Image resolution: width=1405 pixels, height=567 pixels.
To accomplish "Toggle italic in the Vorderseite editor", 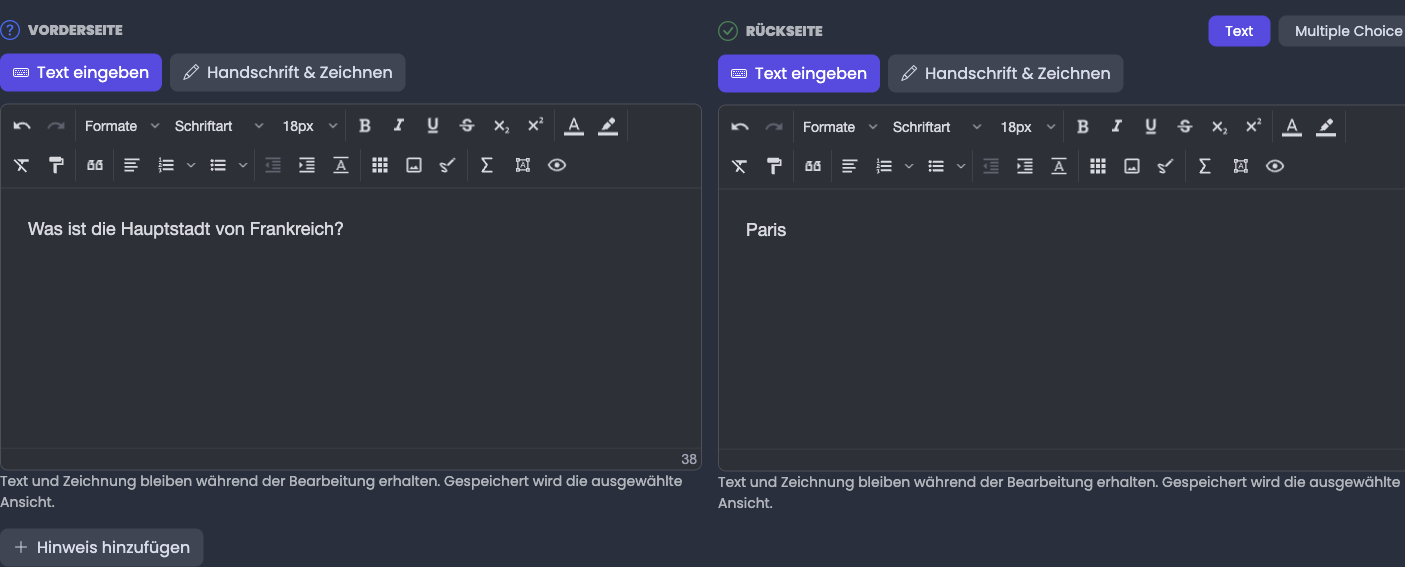I will (399, 126).
